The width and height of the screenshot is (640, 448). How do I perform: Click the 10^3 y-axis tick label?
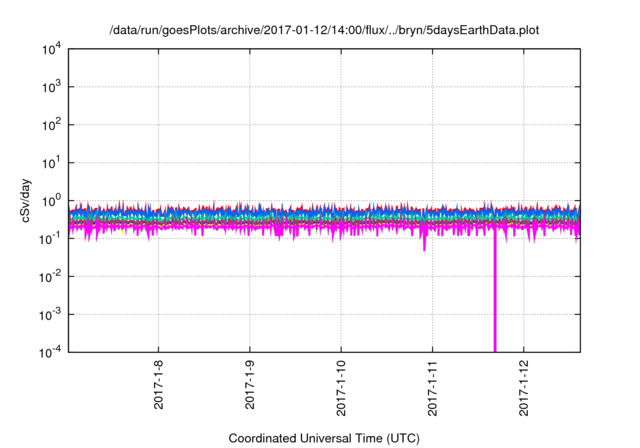[x=52, y=87]
